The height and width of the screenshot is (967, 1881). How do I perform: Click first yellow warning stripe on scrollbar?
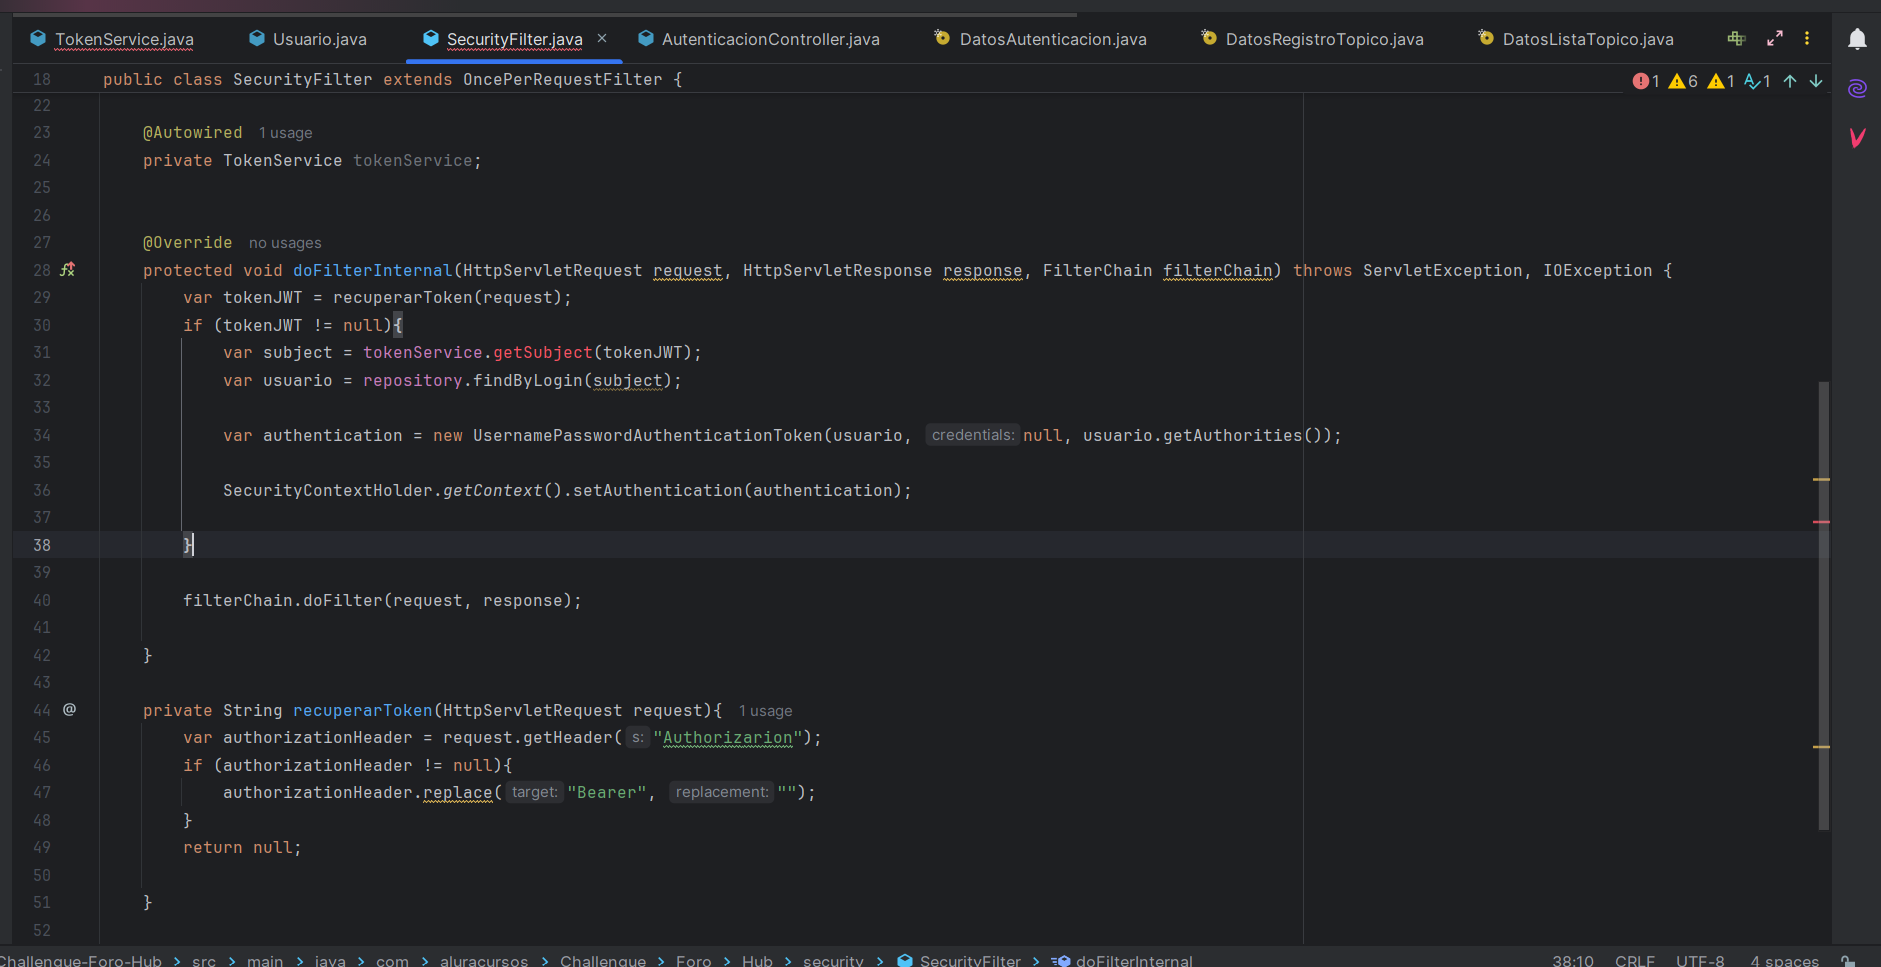[x=1821, y=480]
